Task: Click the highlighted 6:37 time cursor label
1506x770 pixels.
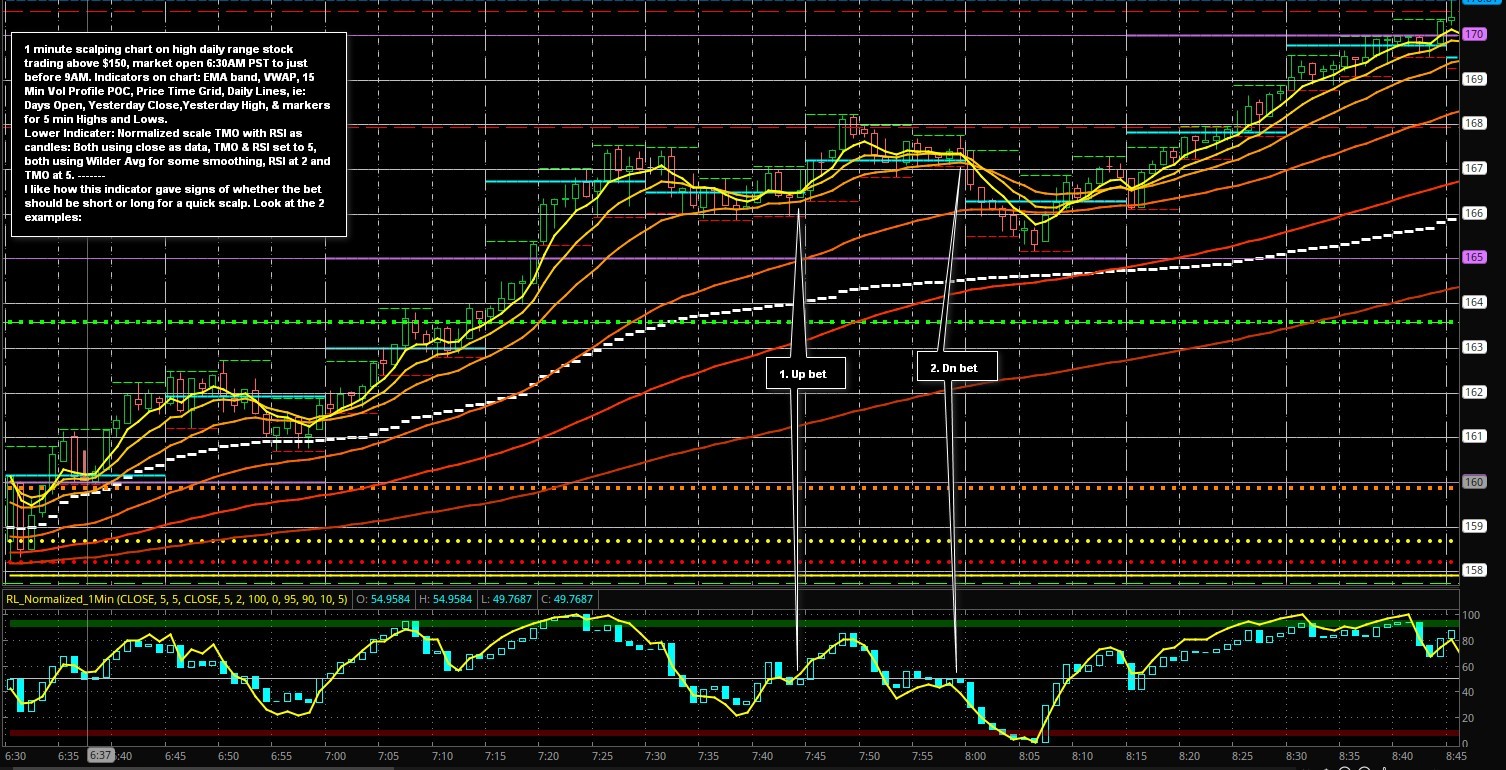Action: (102, 757)
